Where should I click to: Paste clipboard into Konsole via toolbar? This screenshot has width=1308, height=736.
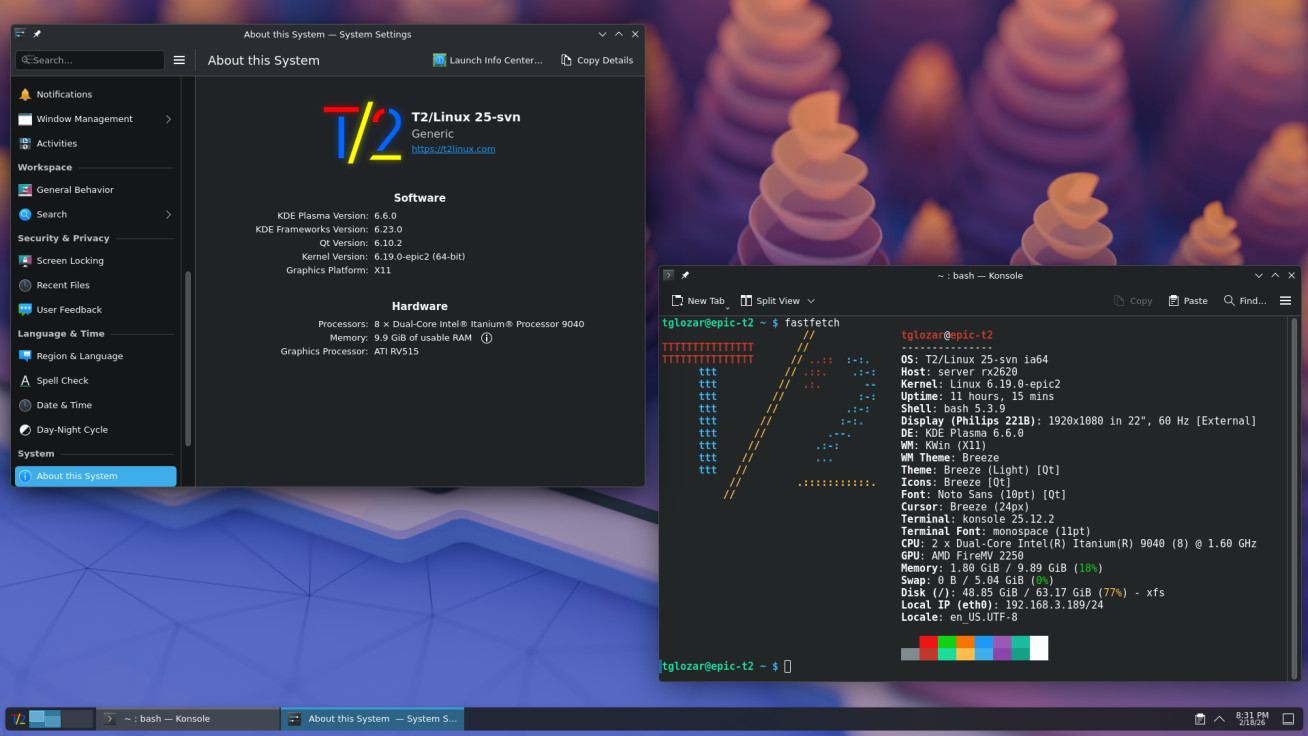1188,301
